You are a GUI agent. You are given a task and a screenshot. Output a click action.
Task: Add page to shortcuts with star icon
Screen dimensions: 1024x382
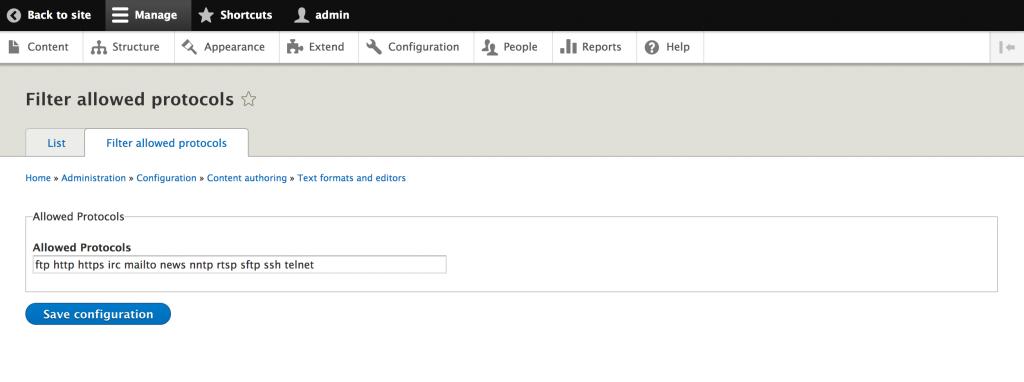pyautogui.click(x=248, y=99)
